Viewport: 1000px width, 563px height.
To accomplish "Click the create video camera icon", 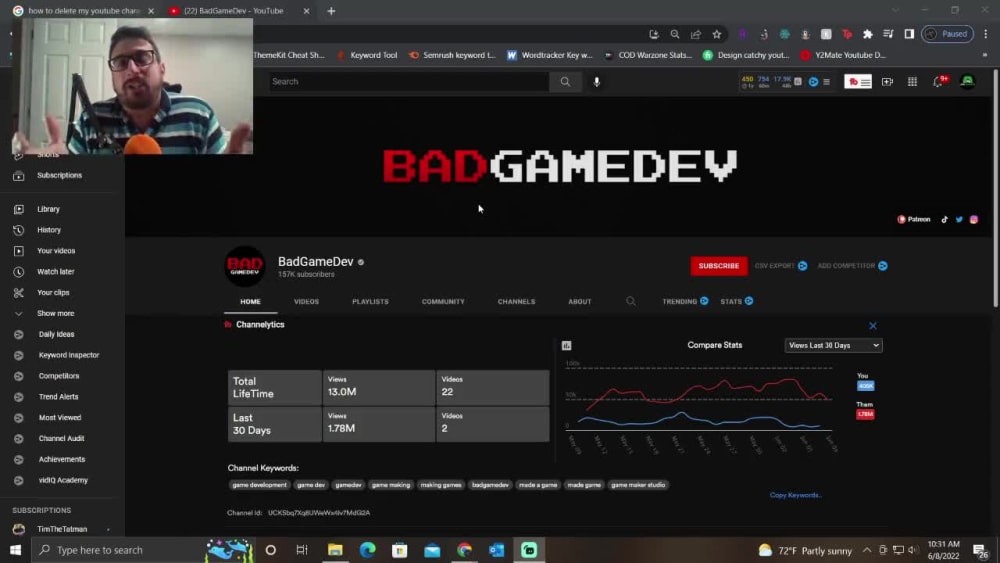I will pos(887,82).
